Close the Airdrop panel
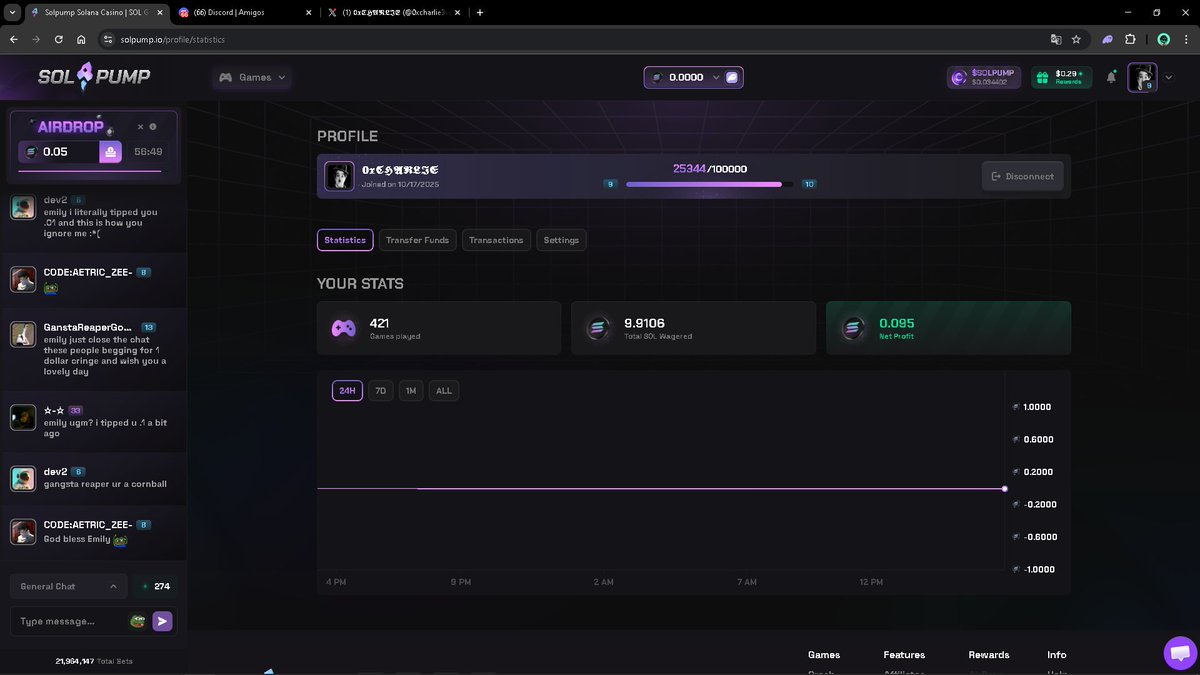Image resolution: width=1200 pixels, height=675 pixels. tap(140, 126)
